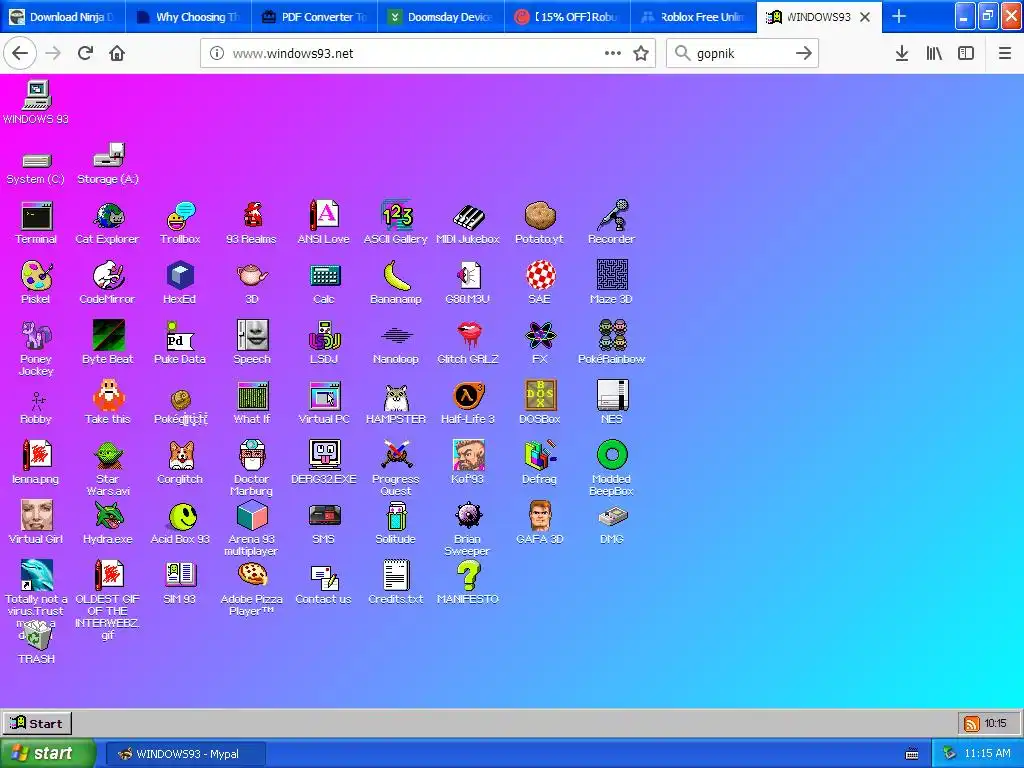1024x768 pixels.
Task: Click the address bar URL field
Action: [x=428, y=54]
